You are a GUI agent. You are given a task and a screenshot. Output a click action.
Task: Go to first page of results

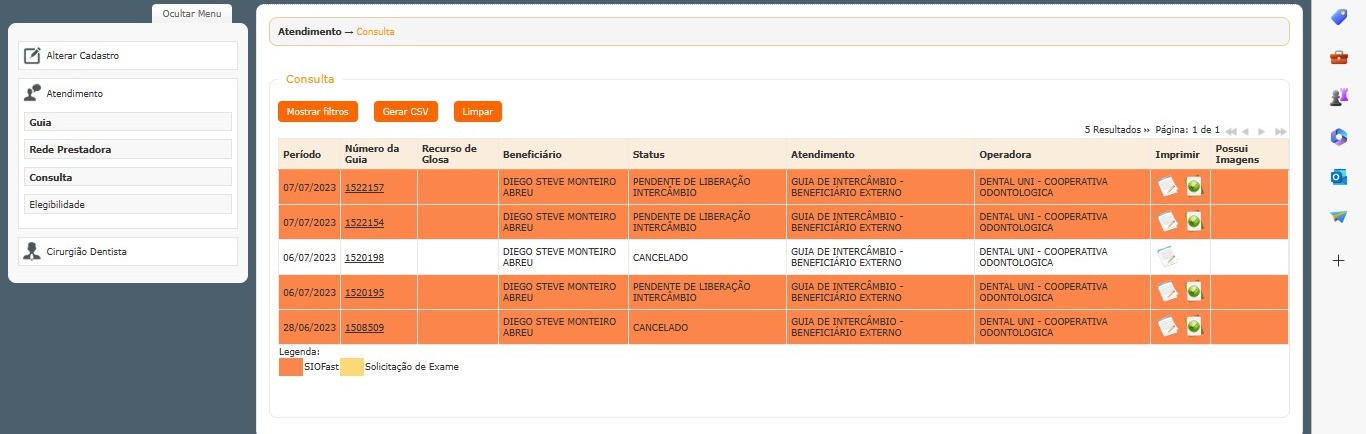pyautogui.click(x=1231, y=131)
